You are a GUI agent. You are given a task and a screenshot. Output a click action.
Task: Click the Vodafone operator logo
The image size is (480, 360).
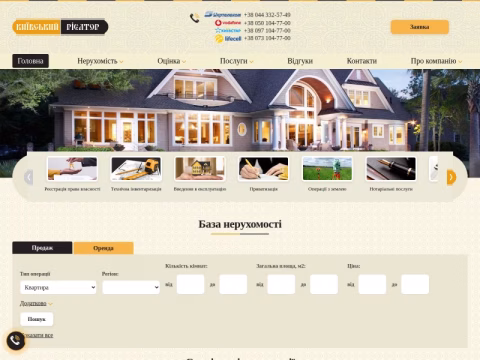coord(228,23)
